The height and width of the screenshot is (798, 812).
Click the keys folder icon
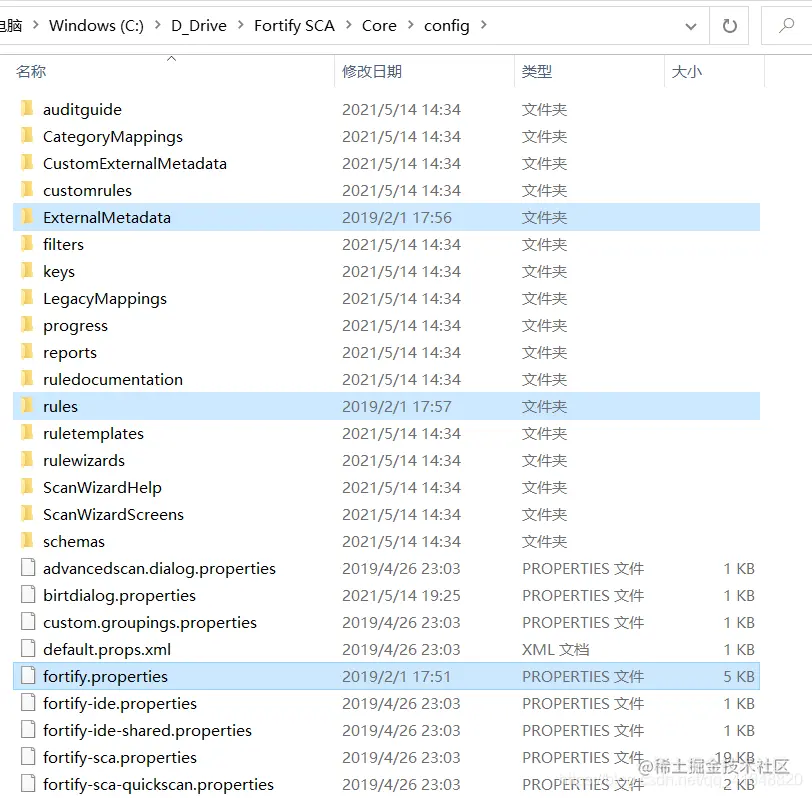point(27,270)
